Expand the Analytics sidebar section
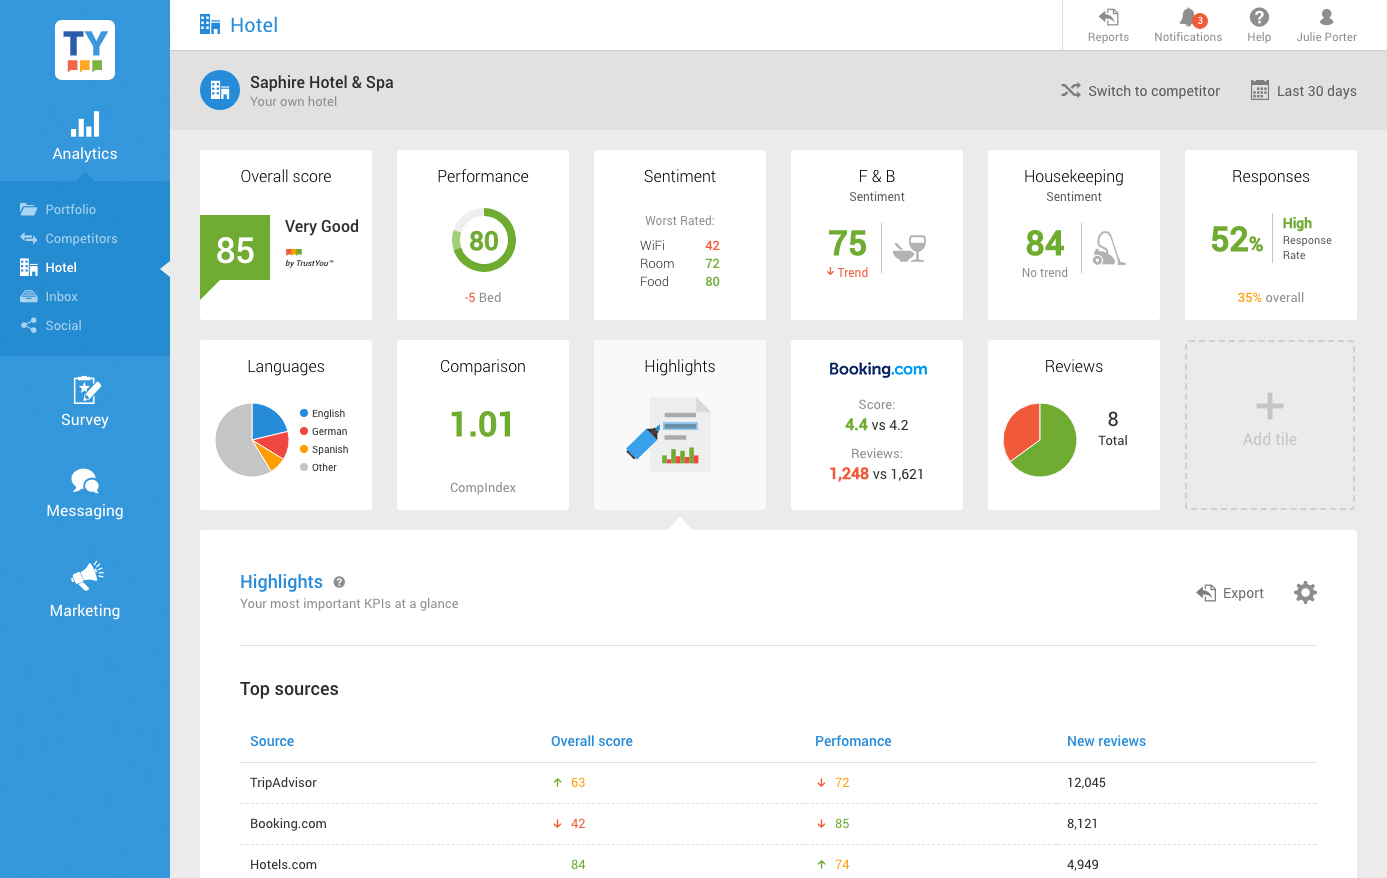1387x878 pixels. click(x=85, y=137)
